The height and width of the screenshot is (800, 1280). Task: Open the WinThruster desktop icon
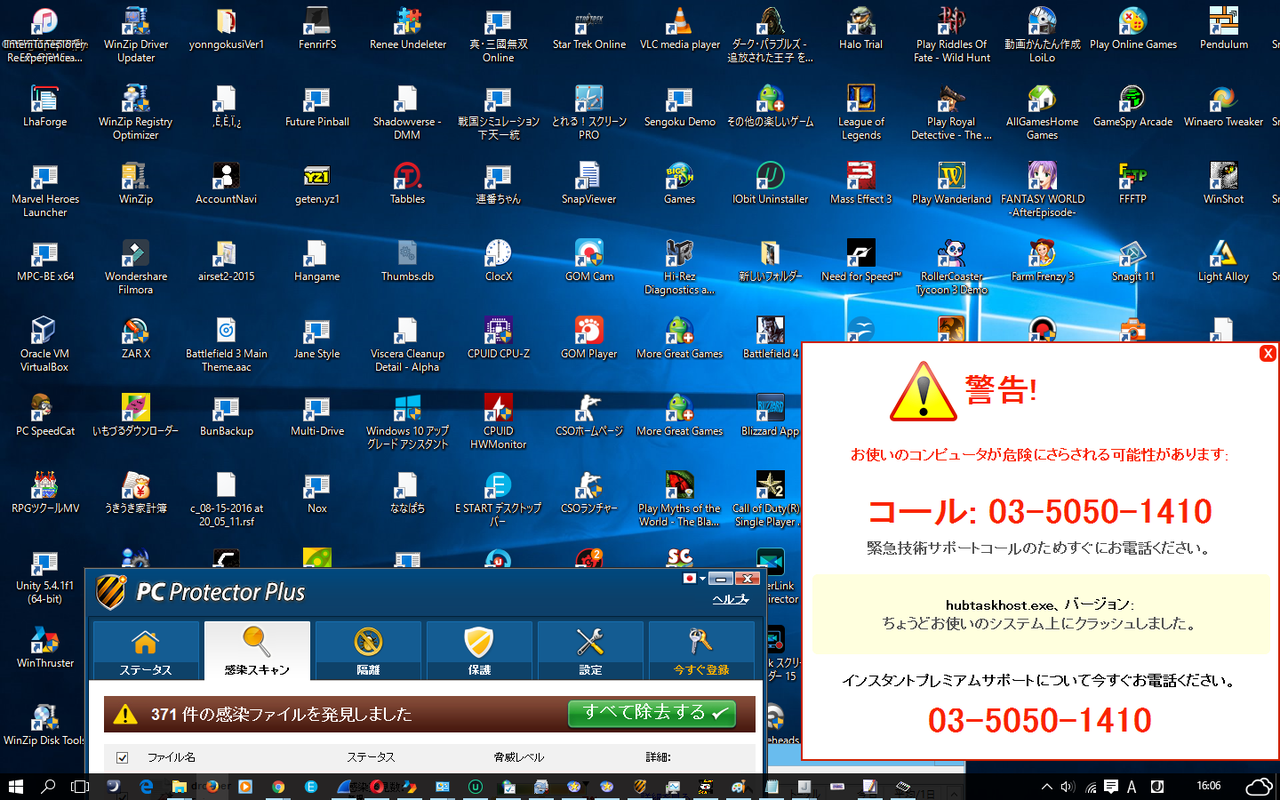tap(44, 648)
